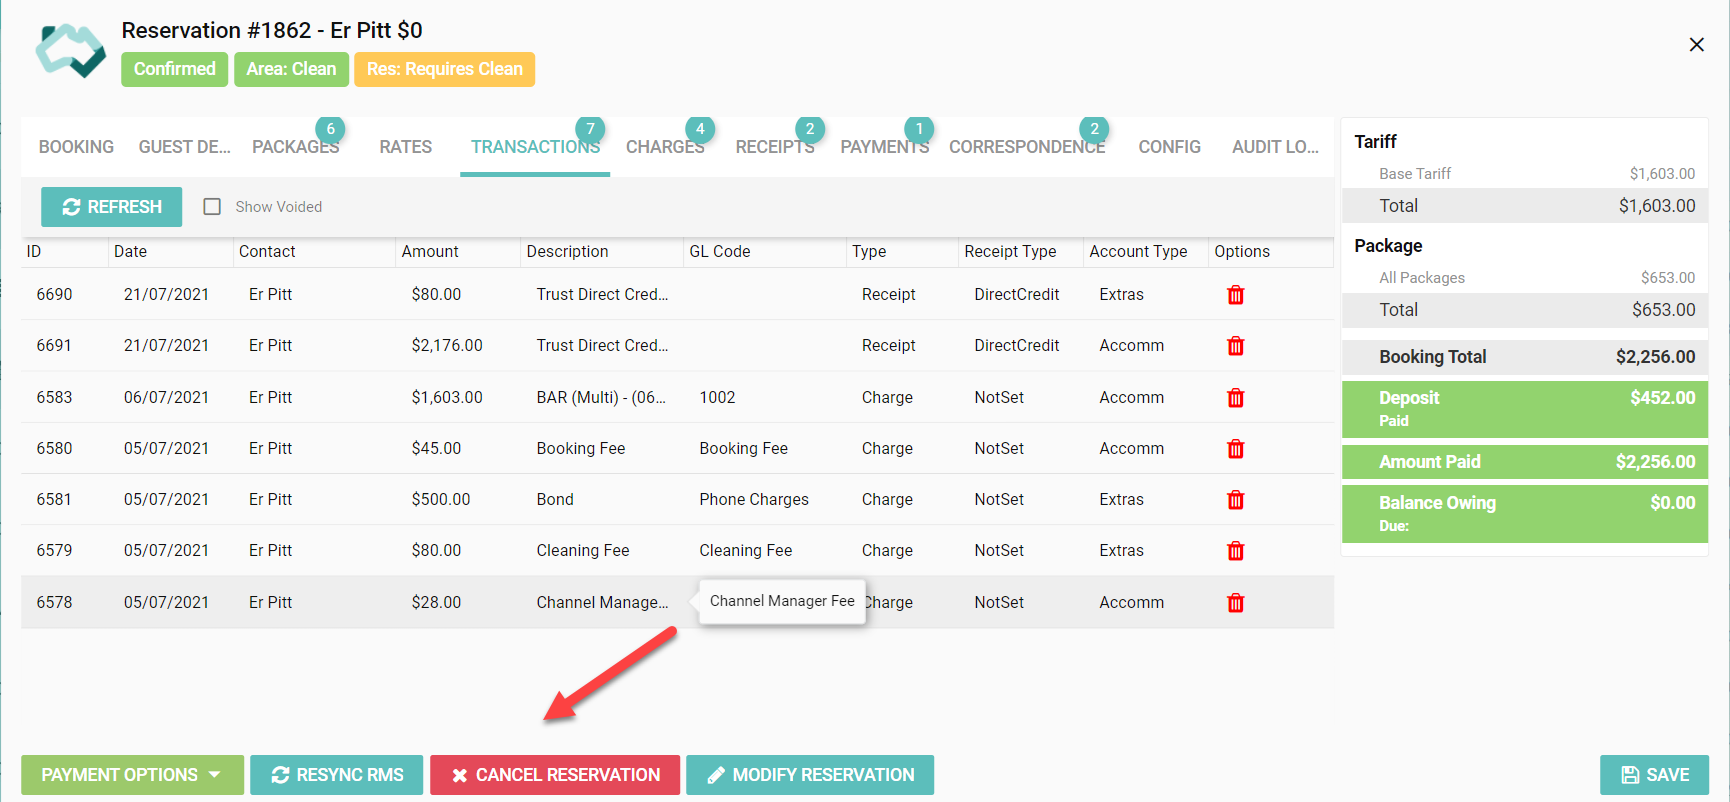Open the Receipts tab
The image size is (1730, 802).
[x=774, y=147]
